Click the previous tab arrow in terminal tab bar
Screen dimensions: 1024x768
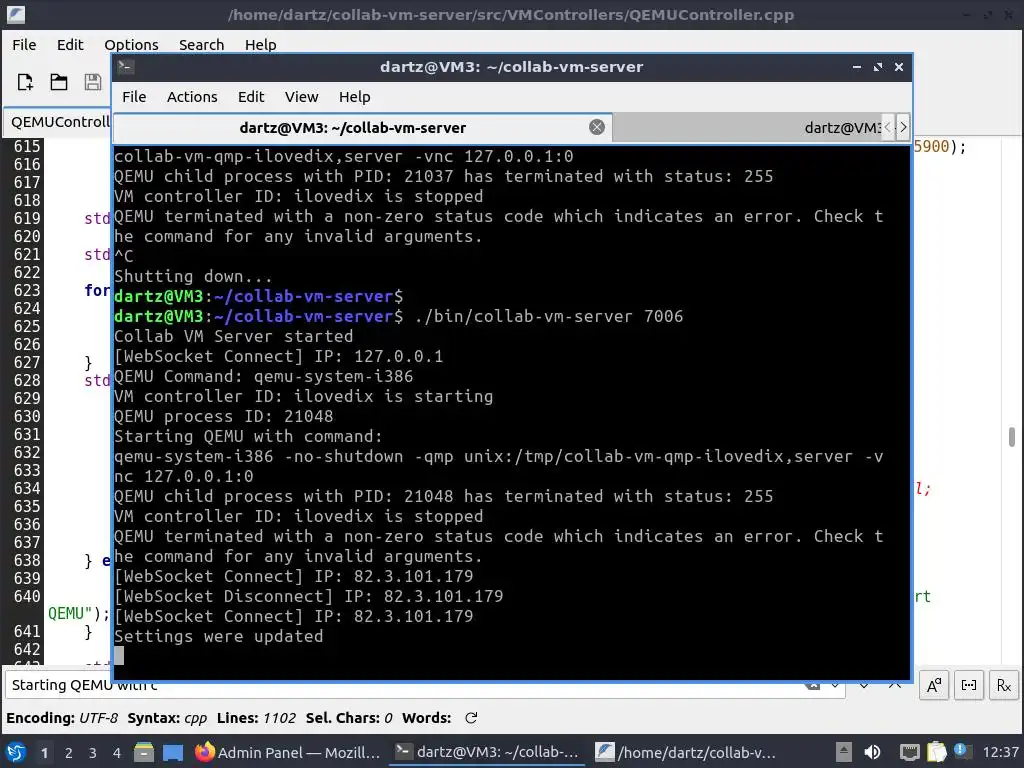click(888, 127)
